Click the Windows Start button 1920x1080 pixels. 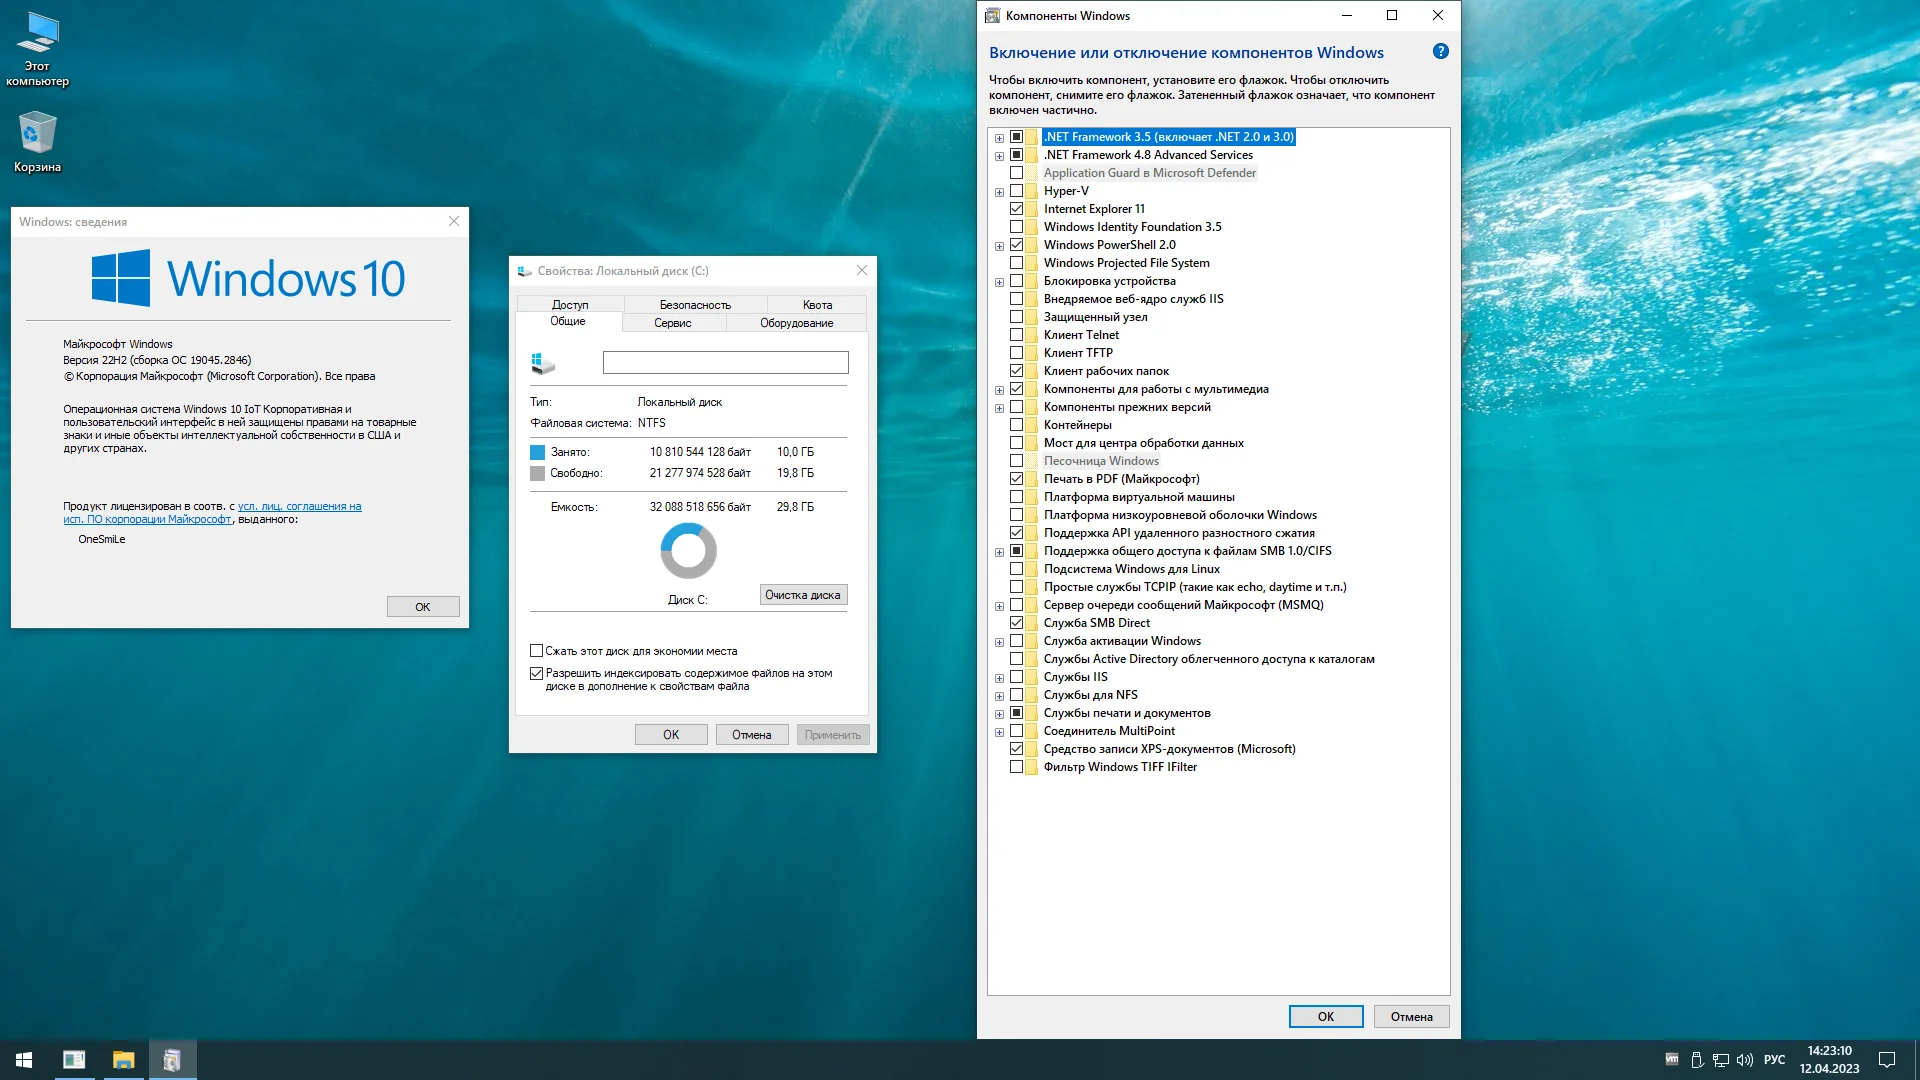[x=24, y=1060]
